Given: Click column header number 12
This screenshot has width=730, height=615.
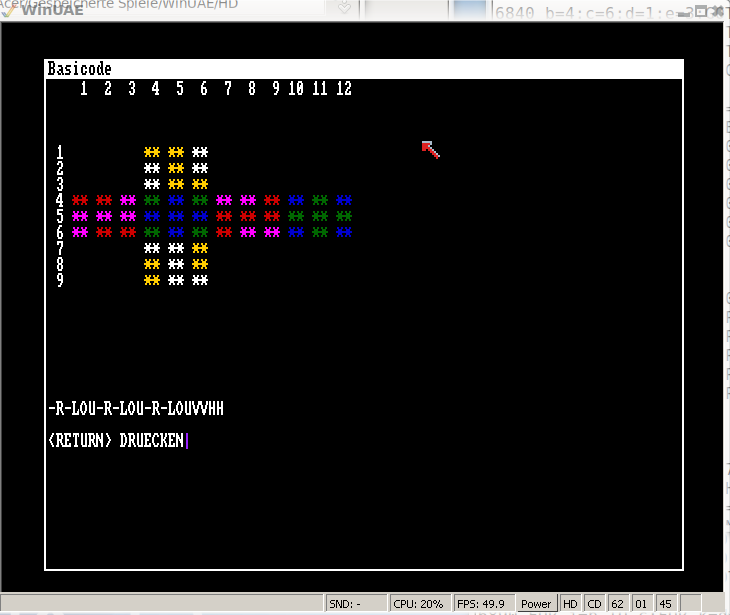Looking at the screenshot, I should click(344, 89).
